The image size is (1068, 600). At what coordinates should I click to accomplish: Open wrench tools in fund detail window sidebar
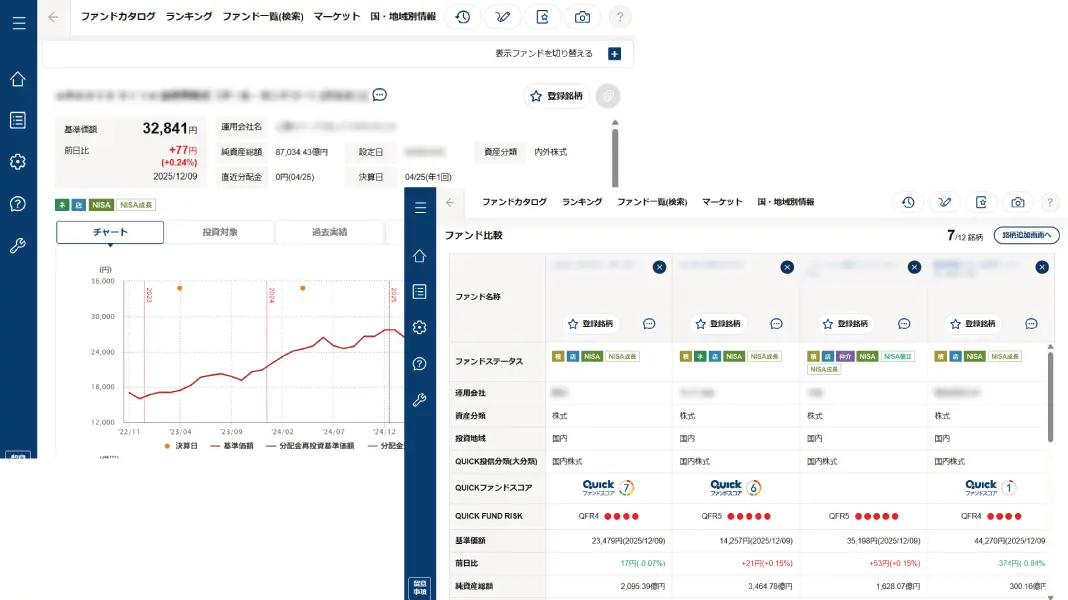(x=18, y=245)
